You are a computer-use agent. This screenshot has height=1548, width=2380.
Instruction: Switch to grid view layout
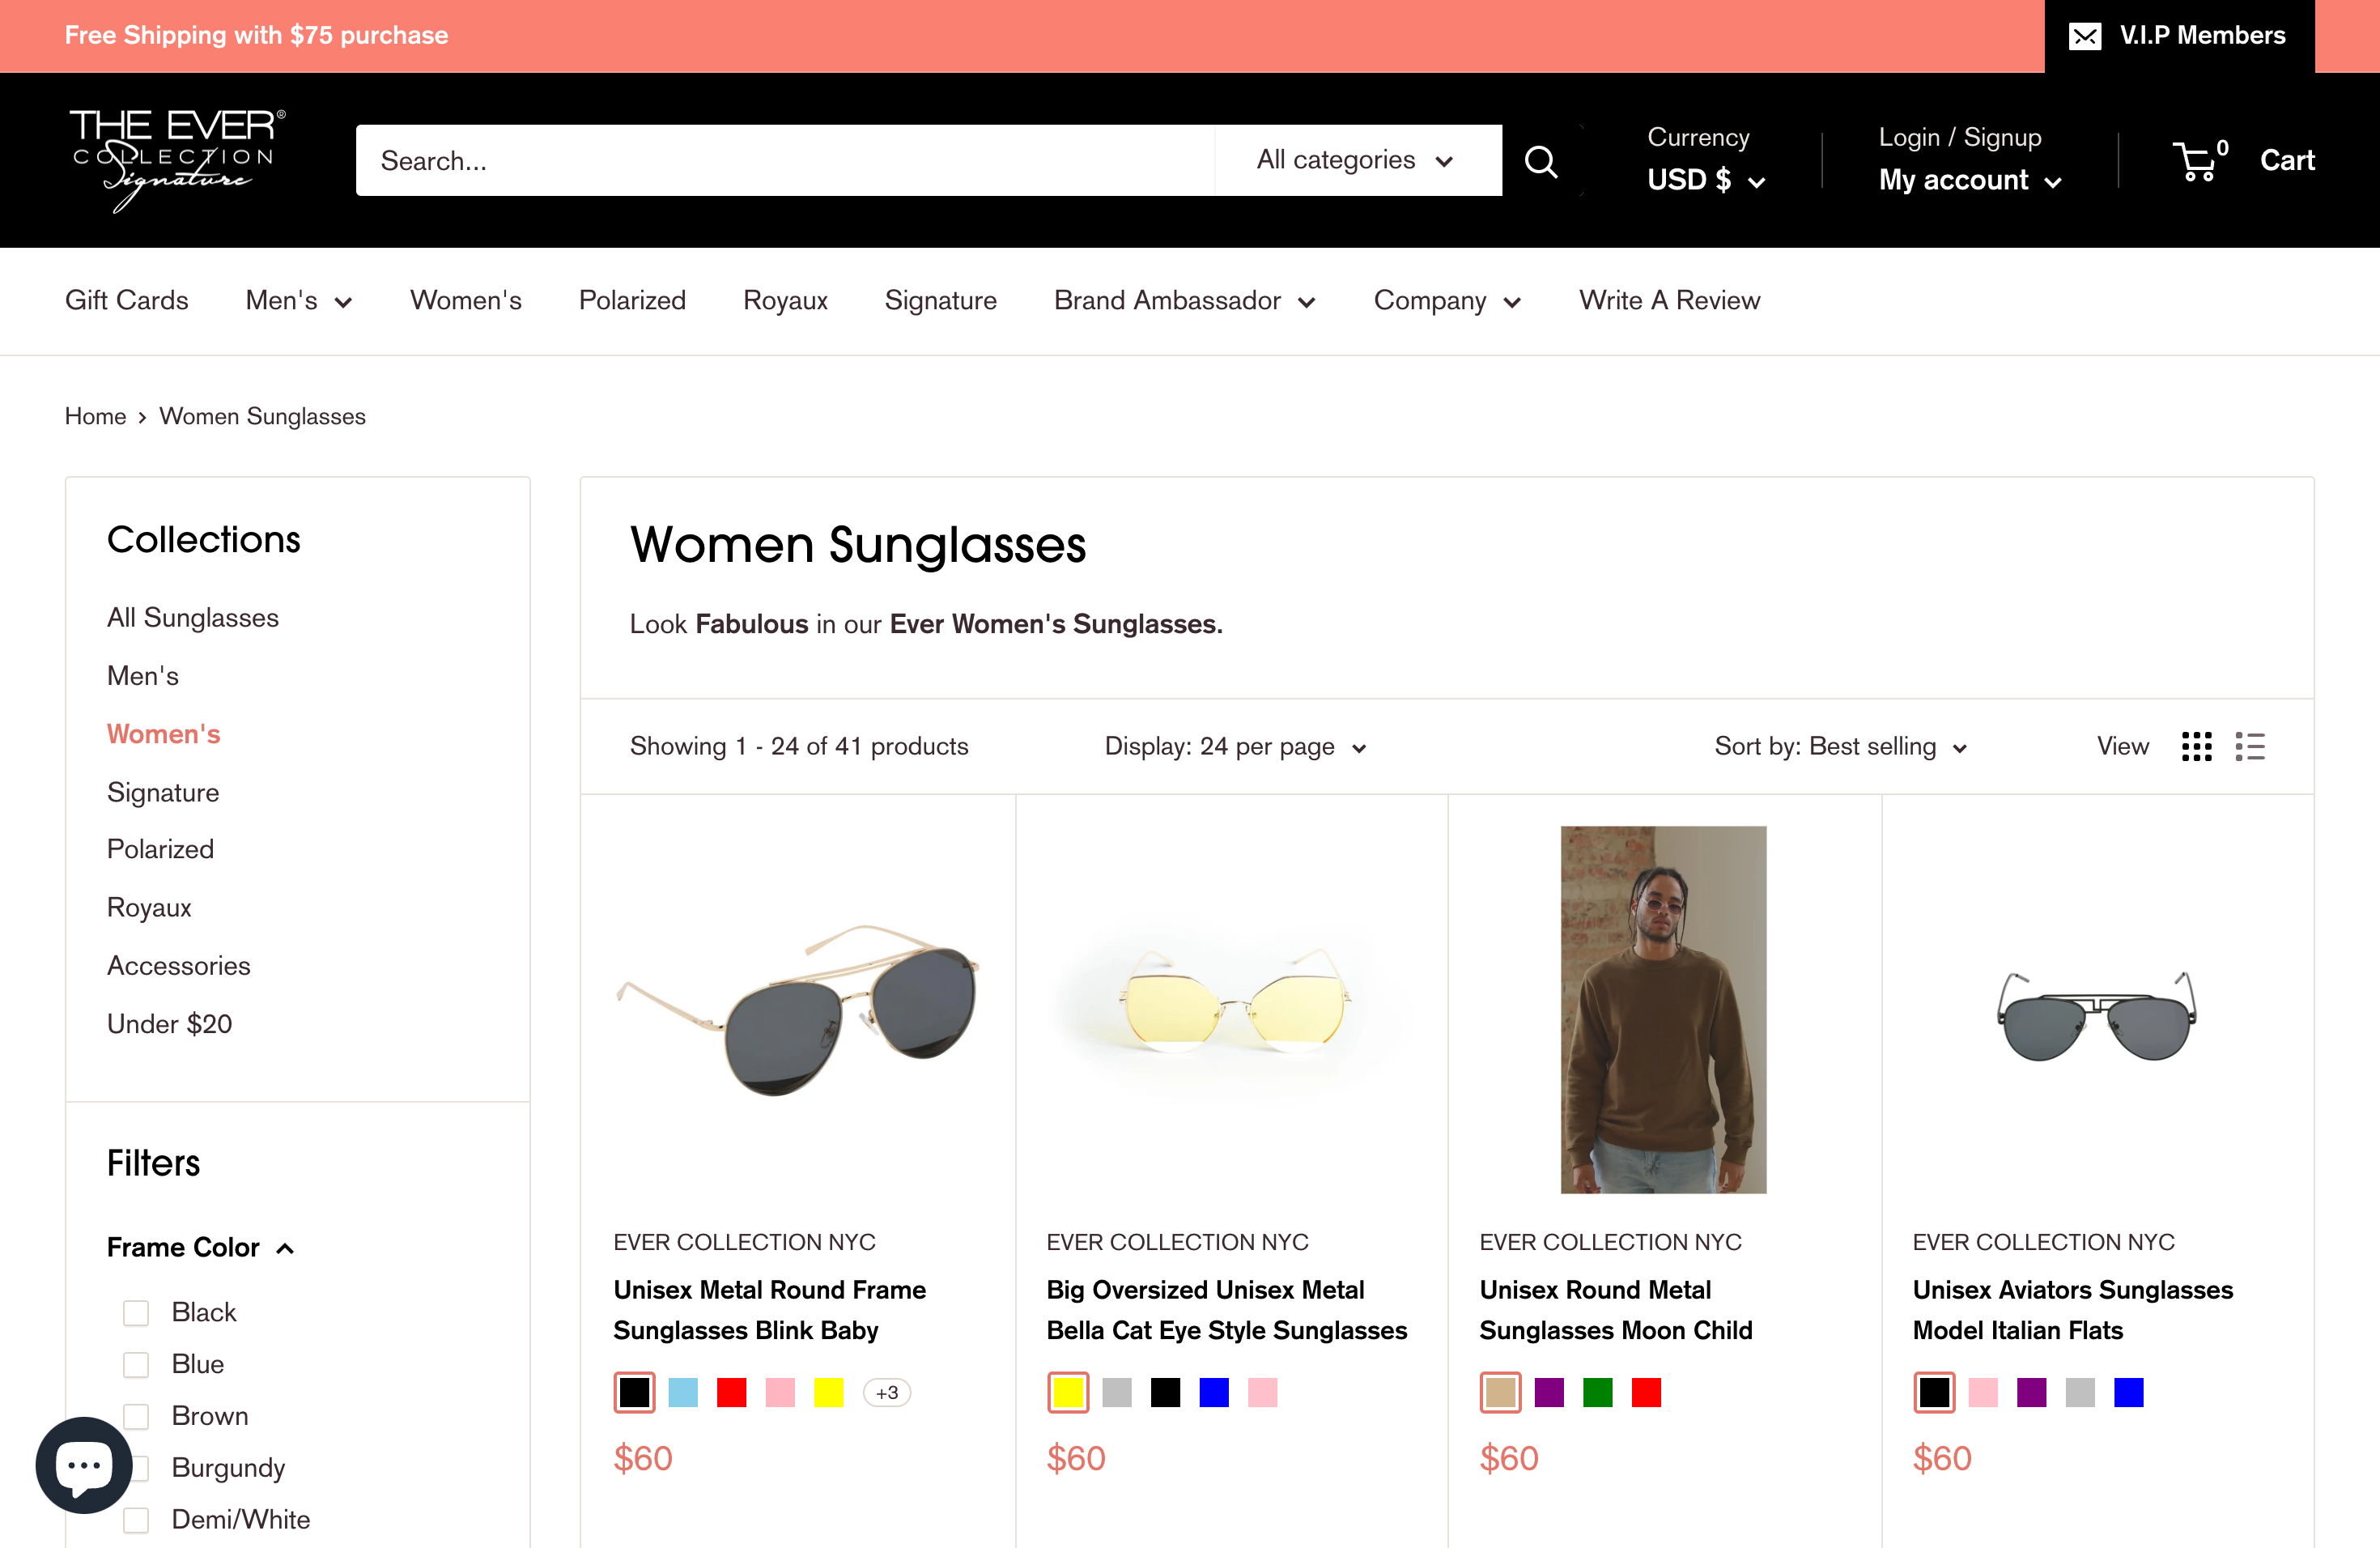(x=2196, y=746)
